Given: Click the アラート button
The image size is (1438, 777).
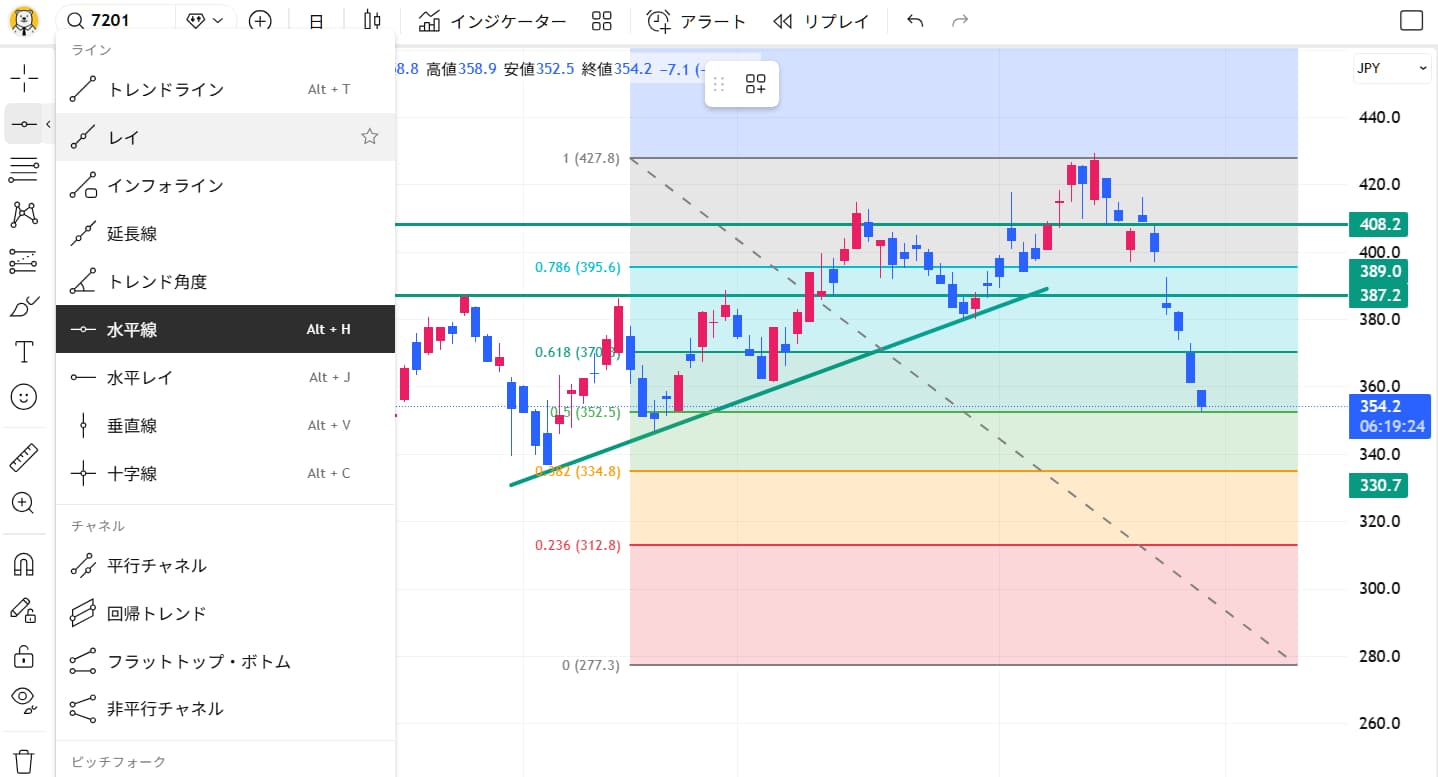Looking at the screenshot, I should (x=696, y=21).
